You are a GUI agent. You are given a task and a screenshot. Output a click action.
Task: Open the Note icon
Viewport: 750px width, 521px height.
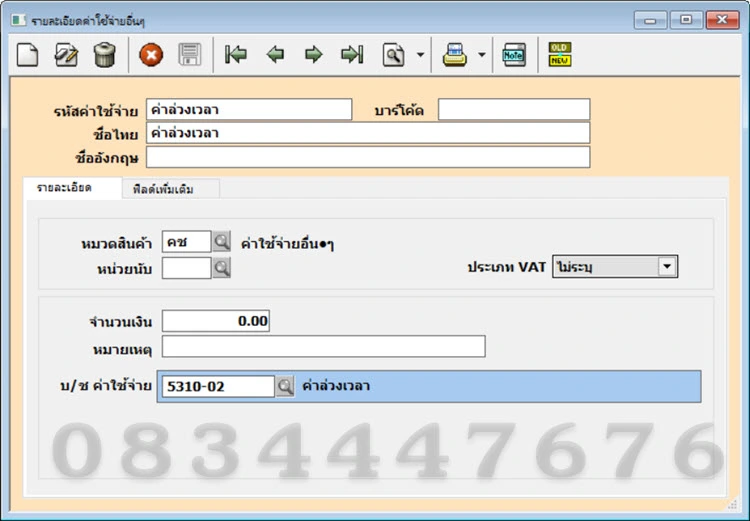click(x=514, y=55)
